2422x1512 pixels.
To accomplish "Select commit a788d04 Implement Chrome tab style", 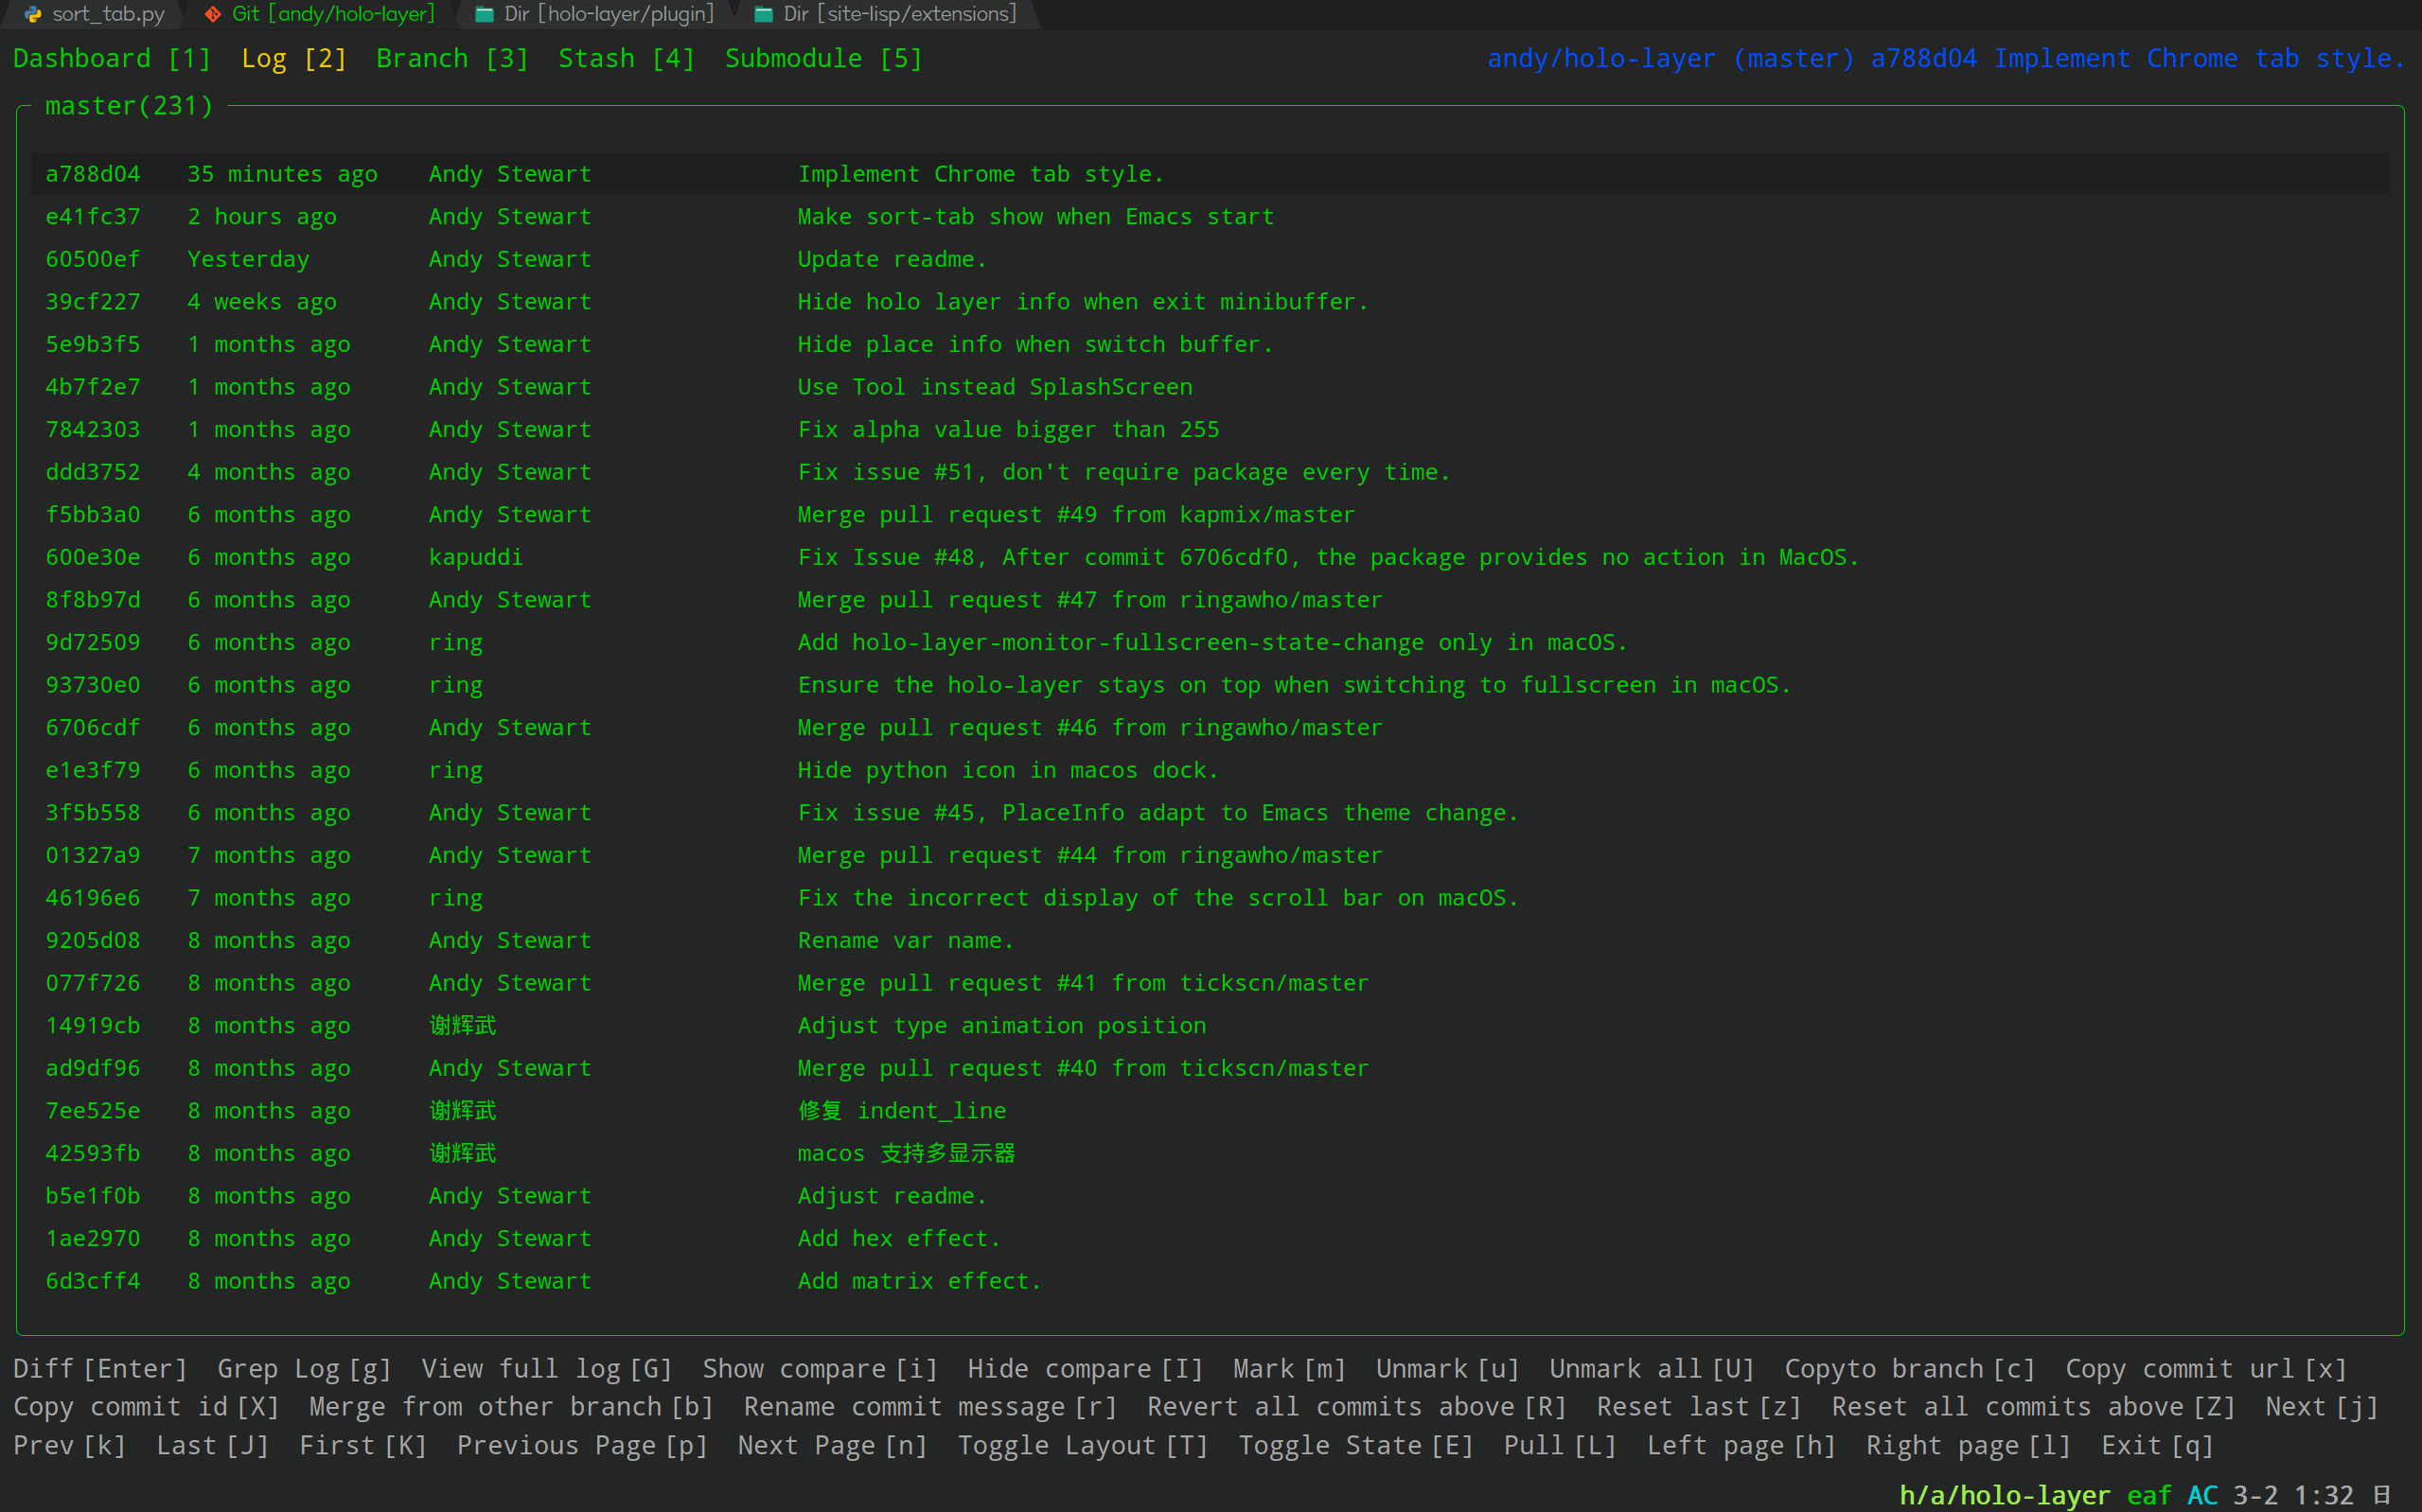I will tap(980, 174).
